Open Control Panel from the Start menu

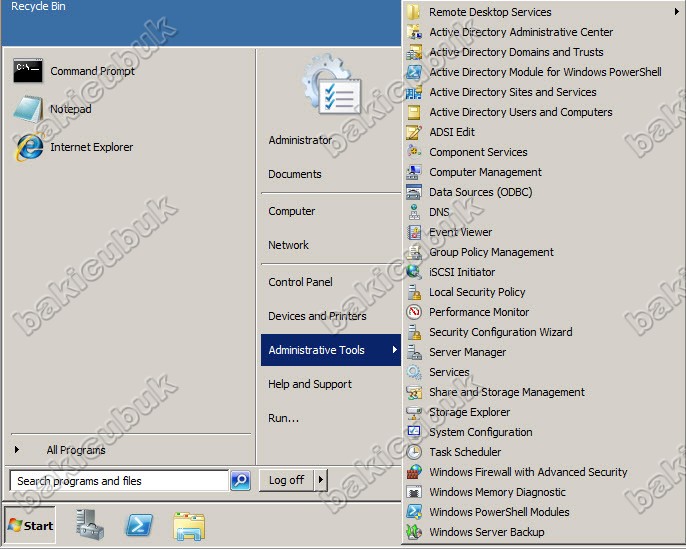[x=300, y=282]
